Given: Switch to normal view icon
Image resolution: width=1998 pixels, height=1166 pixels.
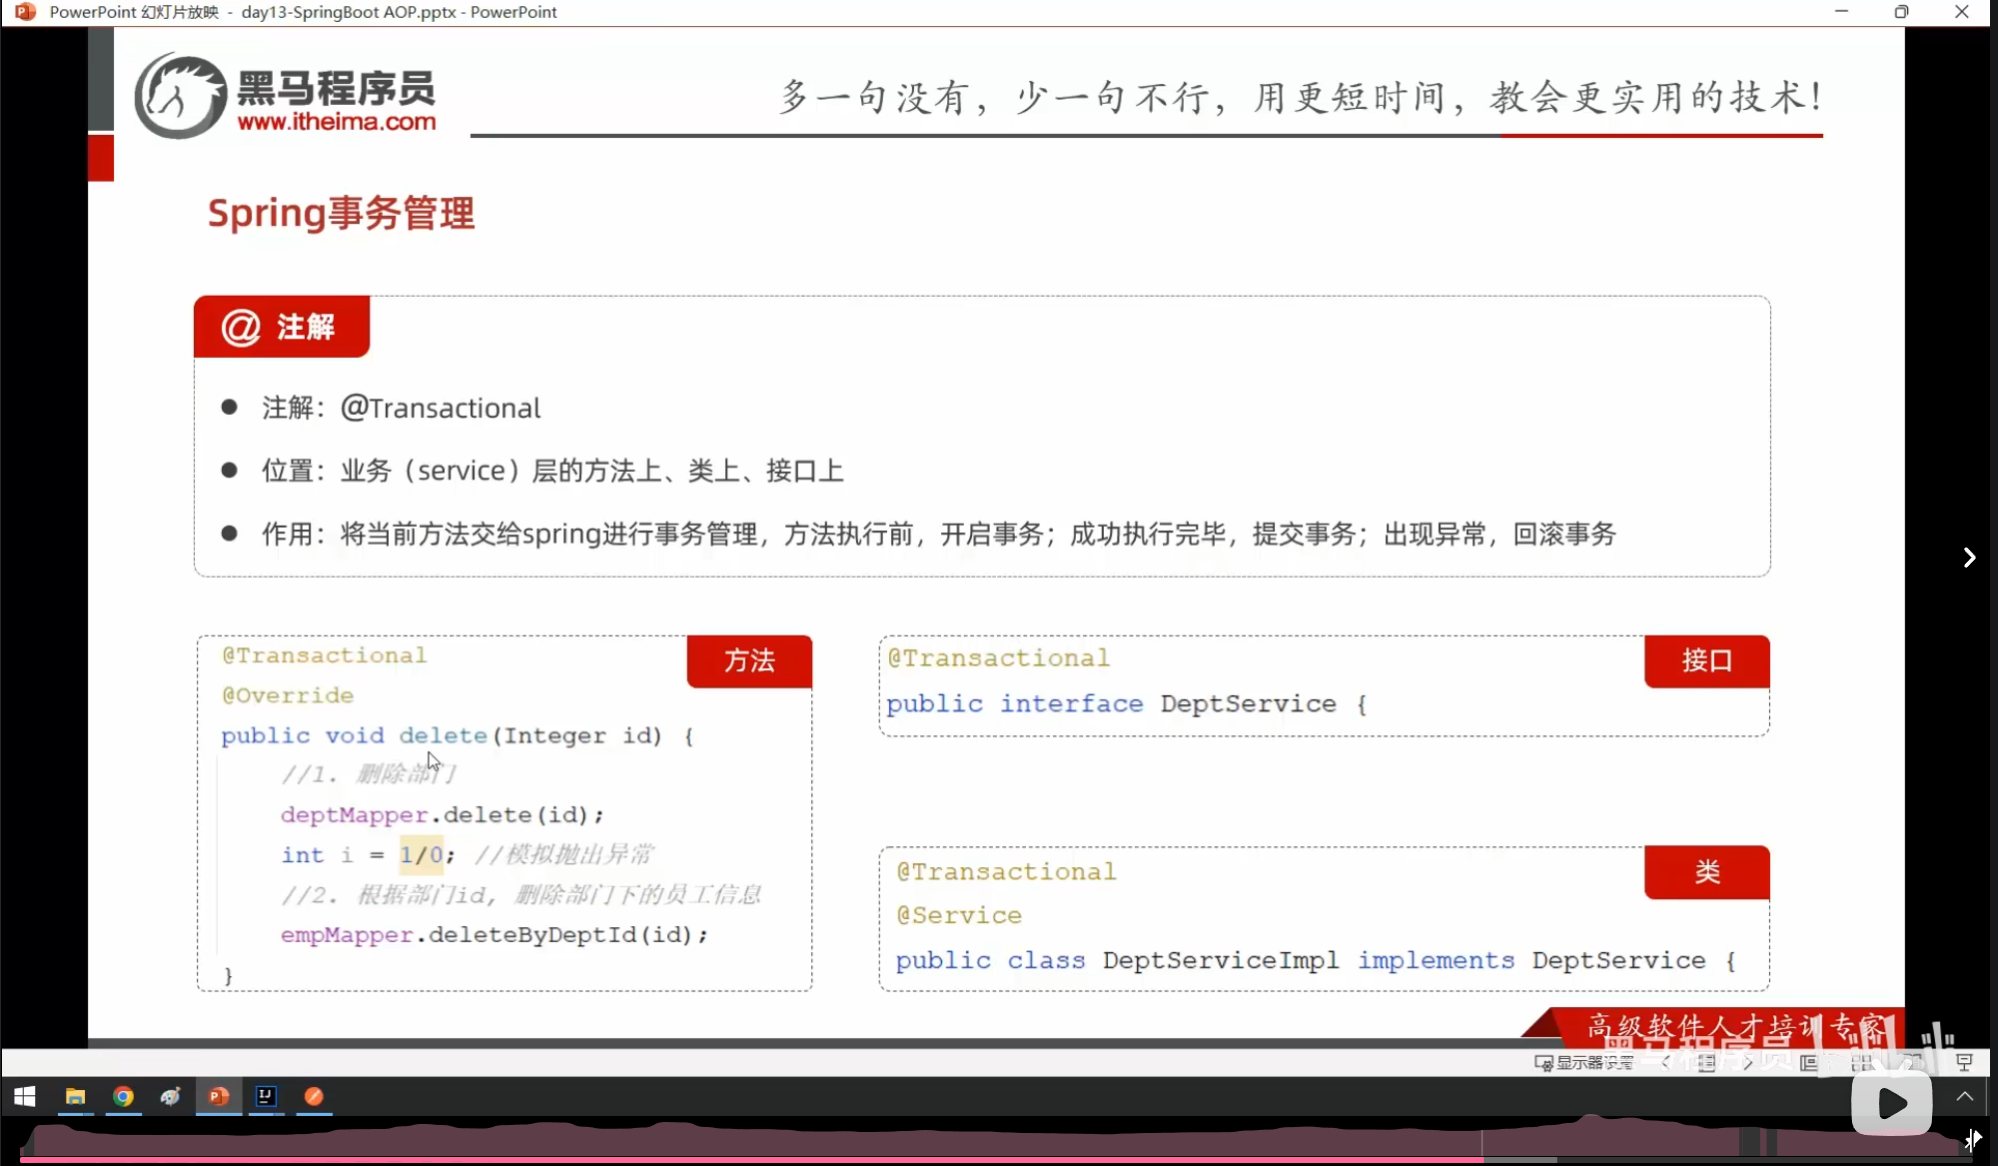Looking at the screenshot, I should (1809, 1062).
